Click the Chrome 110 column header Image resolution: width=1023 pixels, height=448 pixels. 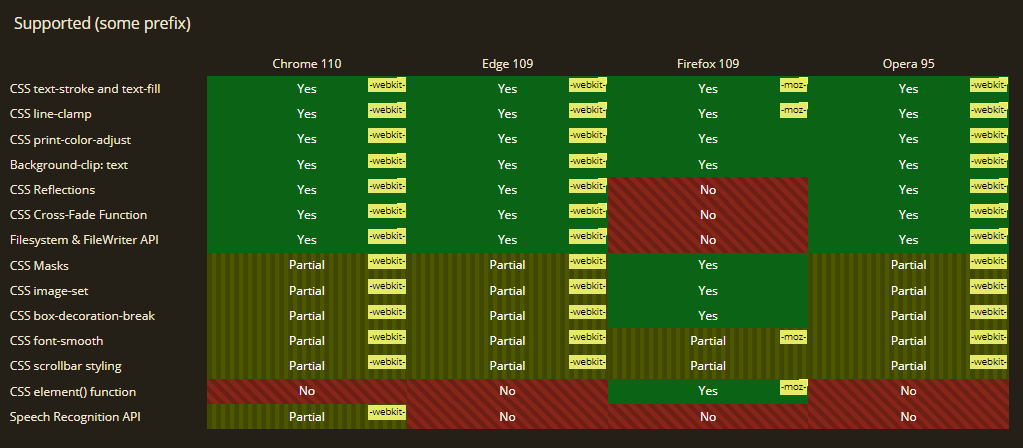click(307, 64)
